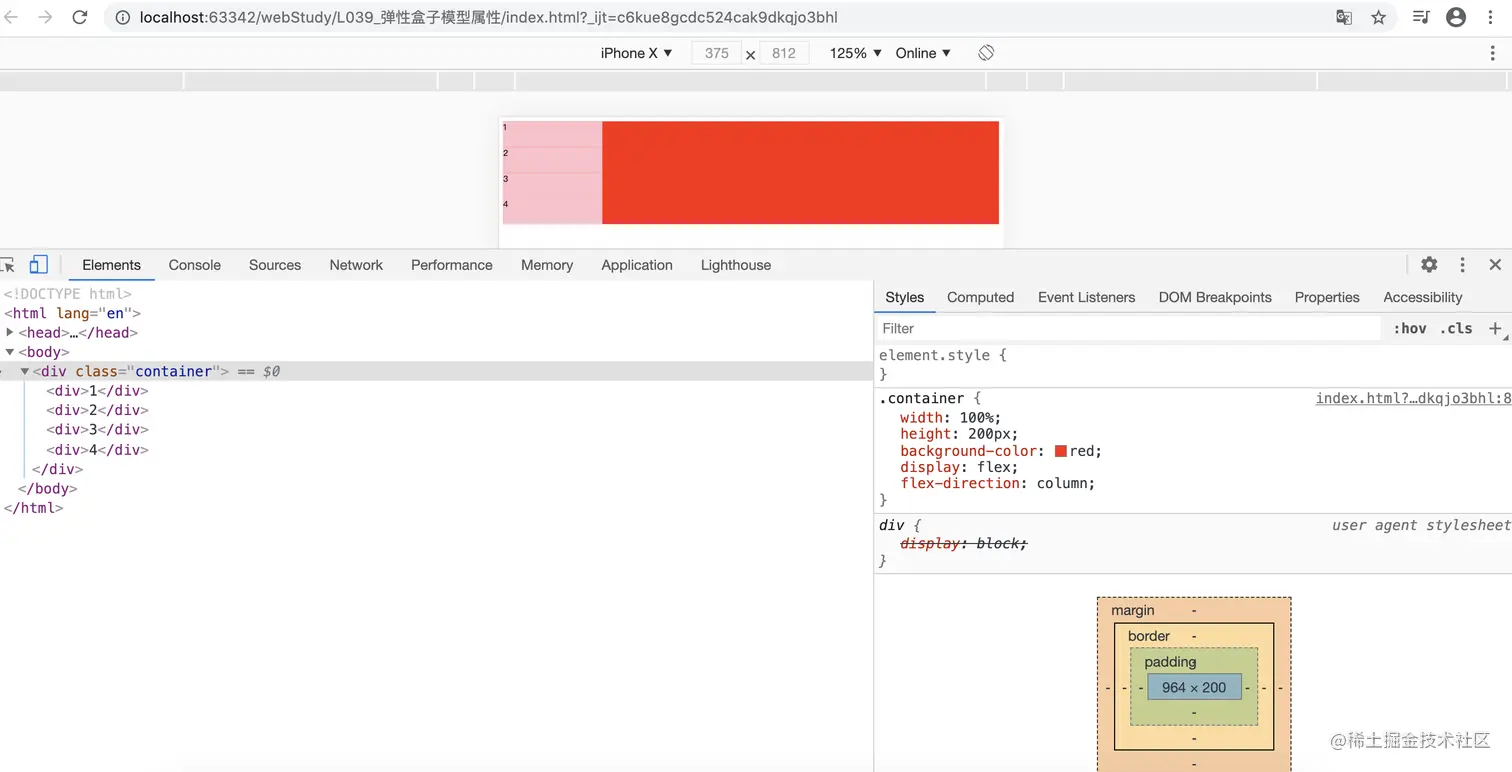Click the viewport width field 375
Image resolution: width=1512 pixels, height=772 pixels.
(x=716, y=53)
